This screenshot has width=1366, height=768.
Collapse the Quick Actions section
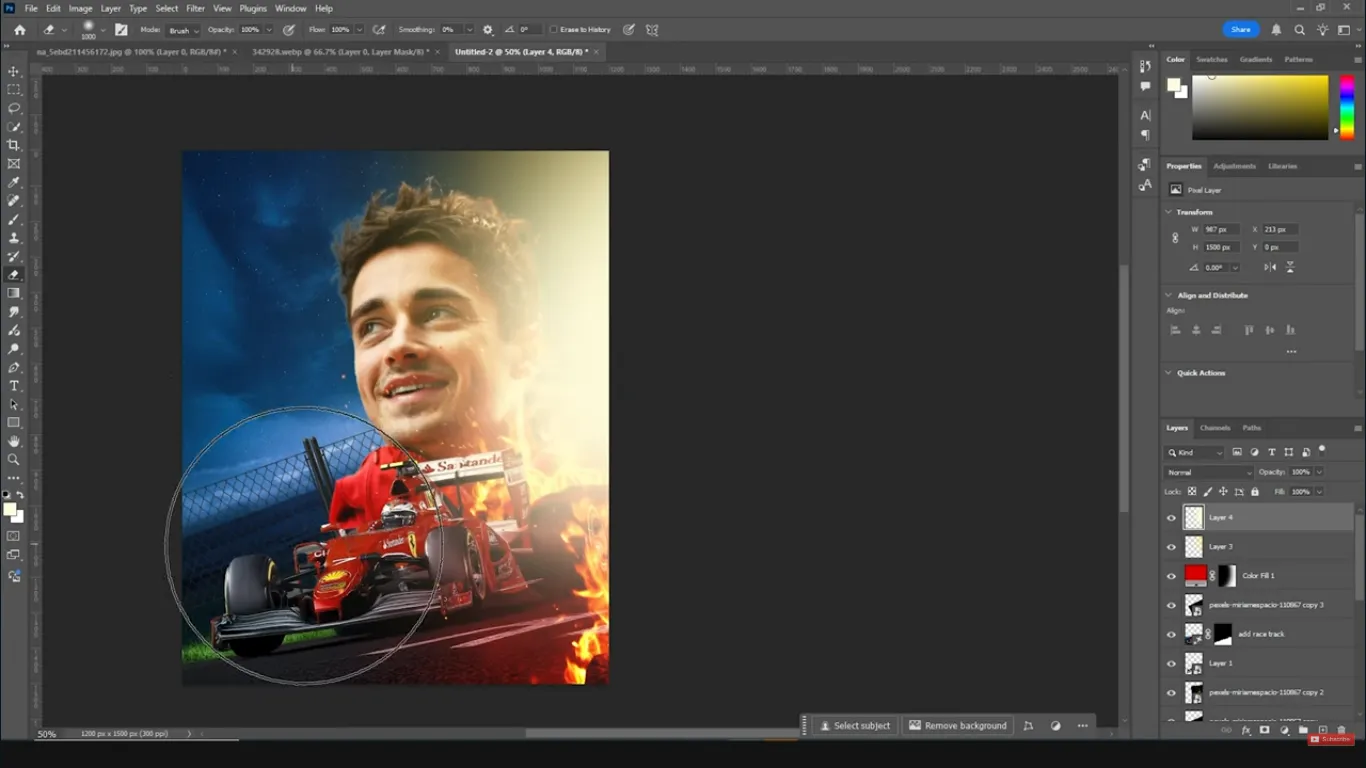point(1169,373)
